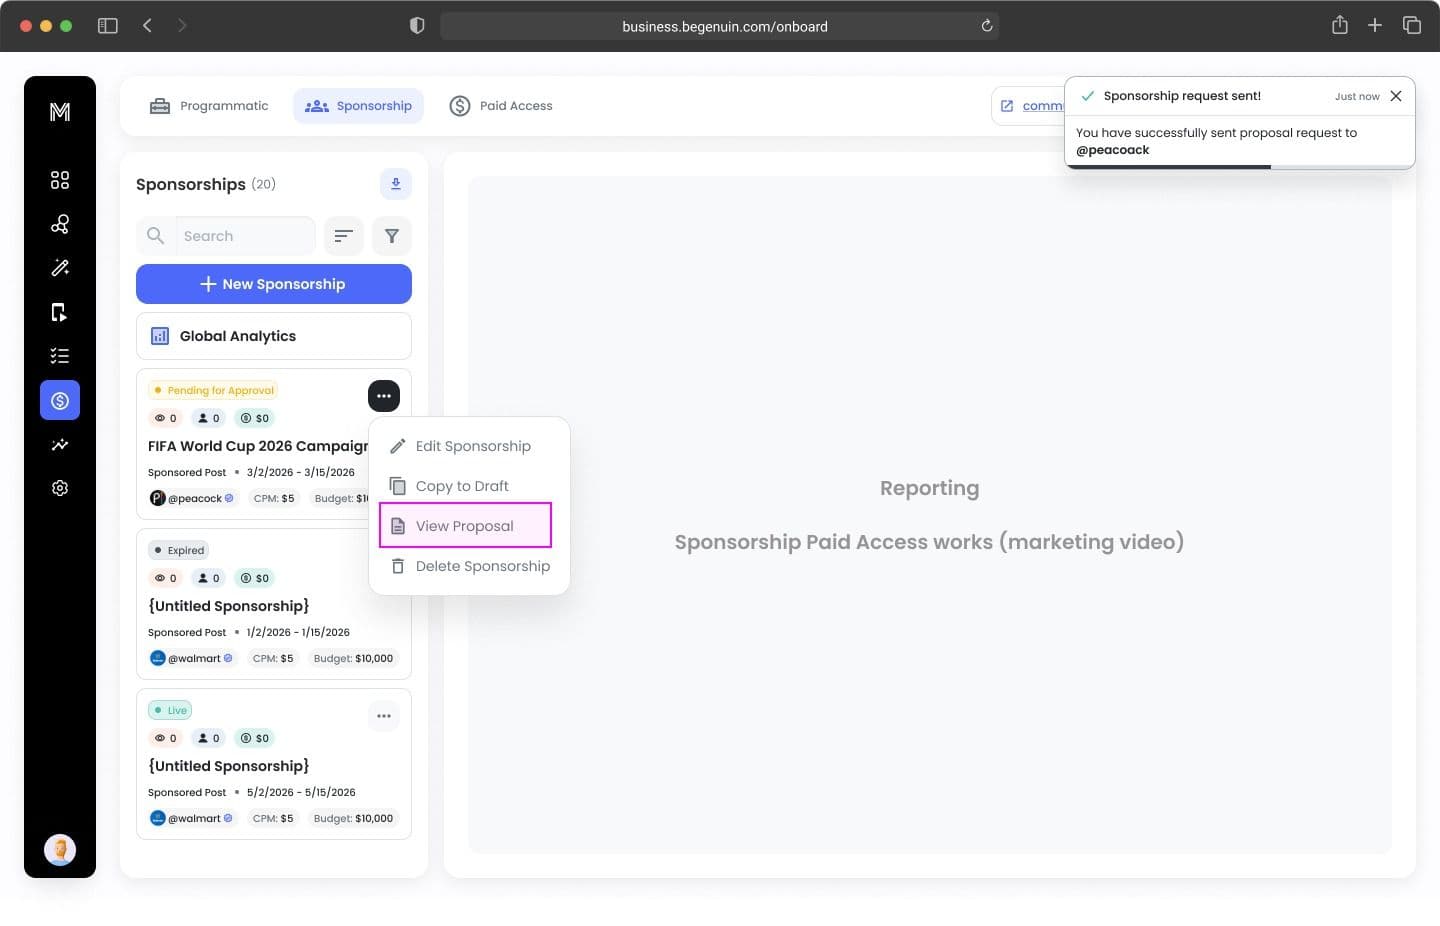Viewport: 1440px width, 926px height.
Task: Click the users counter on Expired card
Action: (x=208, y=578)
